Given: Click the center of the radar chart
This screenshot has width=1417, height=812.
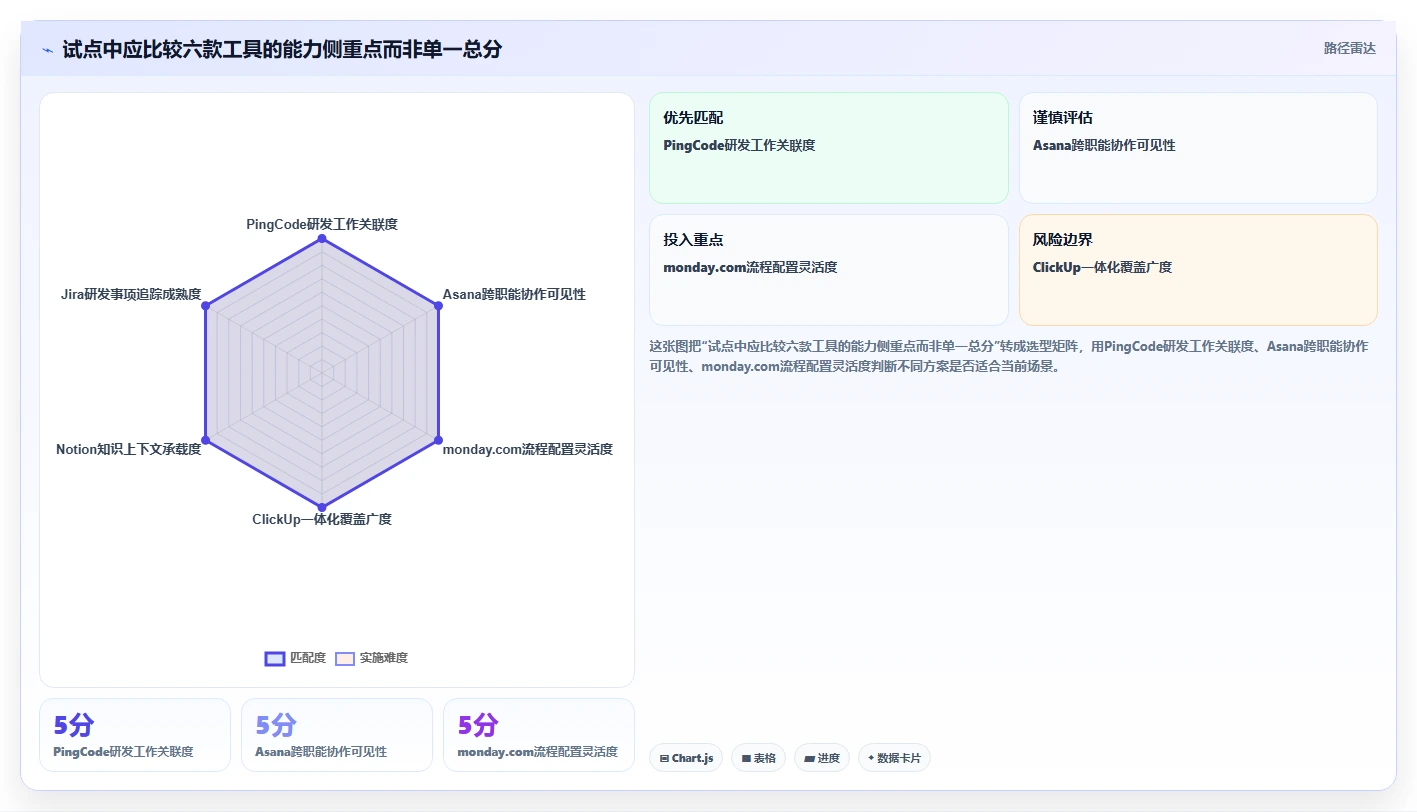Looking at the screenshot, I should pos(322,373).
